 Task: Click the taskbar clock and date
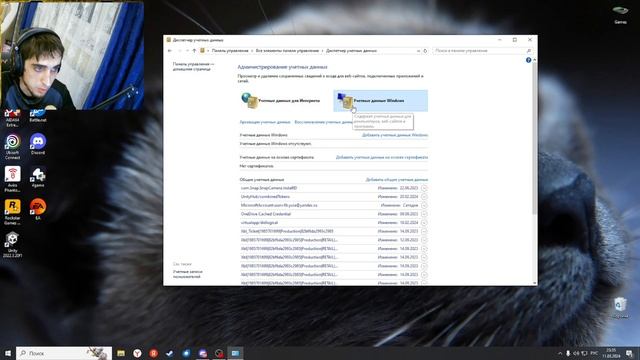tap(611, 353)
